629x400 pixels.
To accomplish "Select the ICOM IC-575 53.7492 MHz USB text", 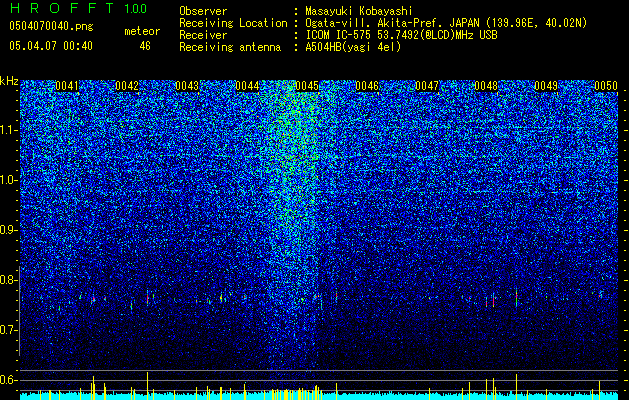I will (x=401, y=35).
